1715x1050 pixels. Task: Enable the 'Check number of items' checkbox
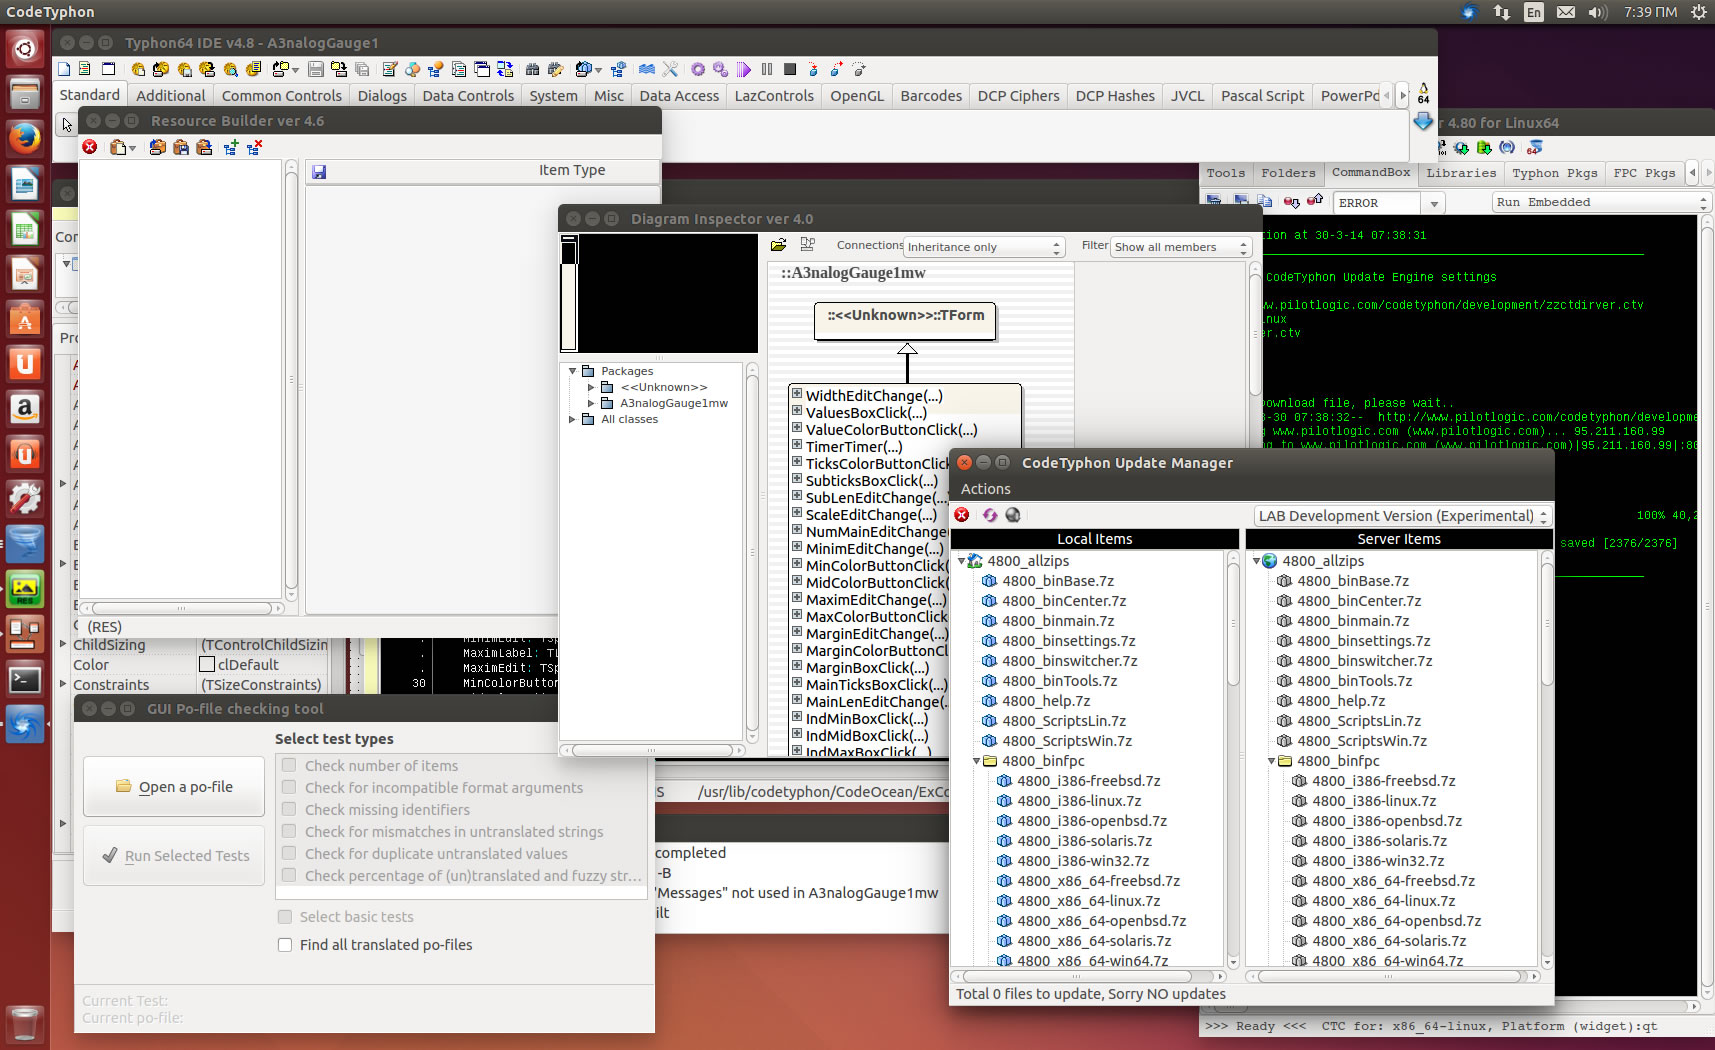click(x=289, y=765)
